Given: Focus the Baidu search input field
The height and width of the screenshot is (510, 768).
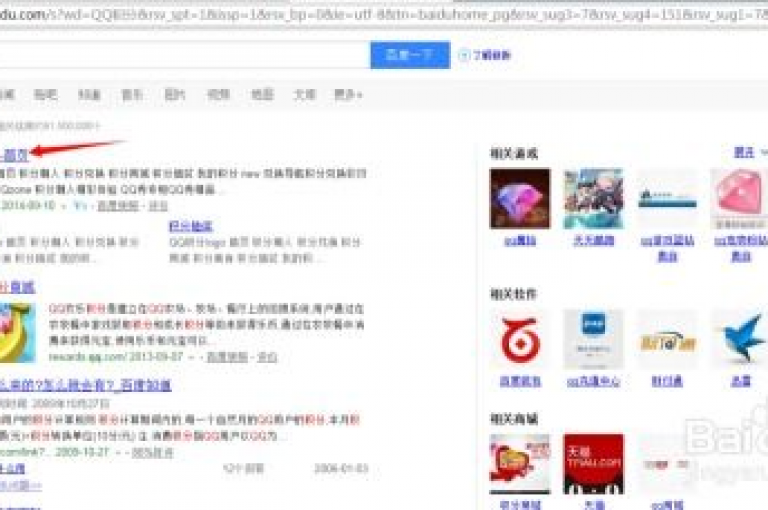Looking at the screenshot, I should tap(185, 55).
